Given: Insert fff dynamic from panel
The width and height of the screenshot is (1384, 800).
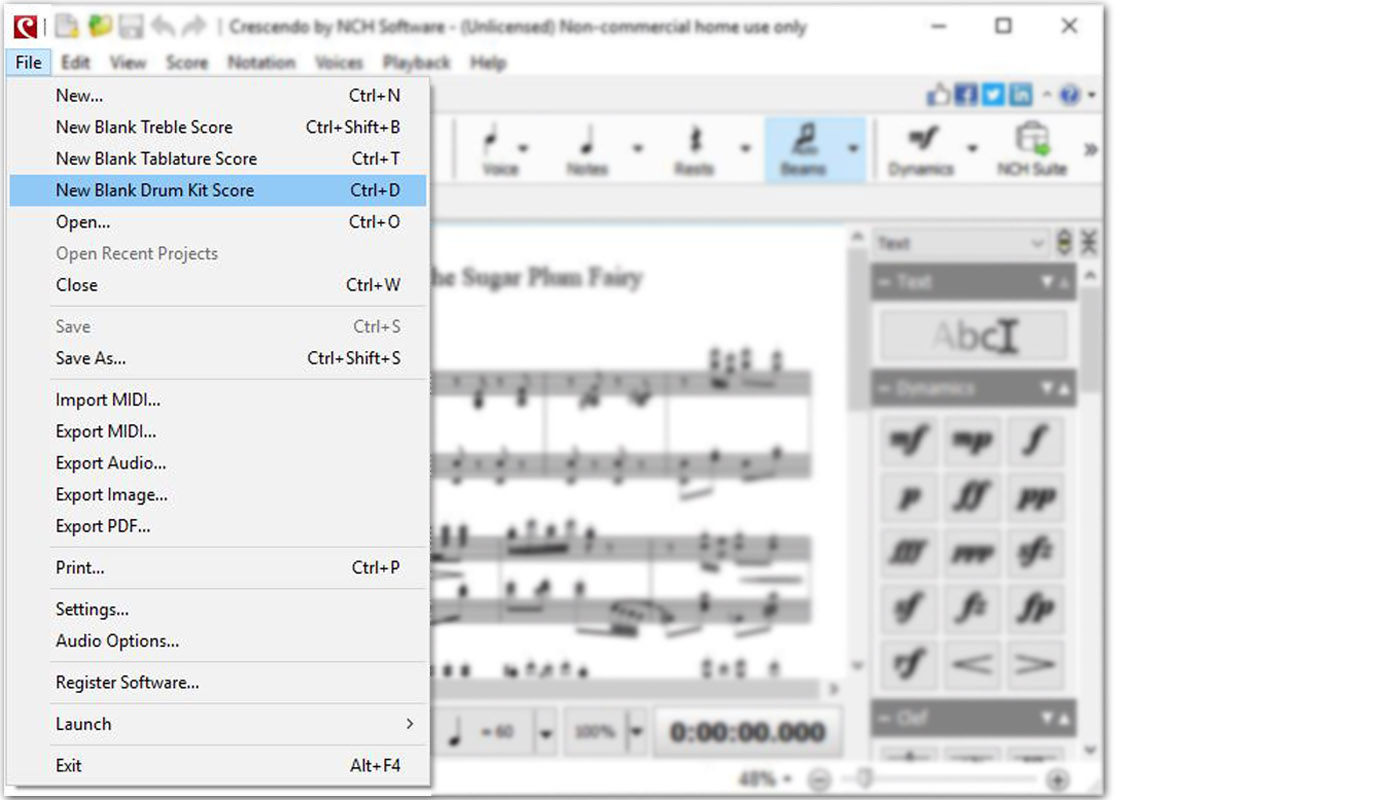Looking at the screenshot, I should tap(909, 553).
